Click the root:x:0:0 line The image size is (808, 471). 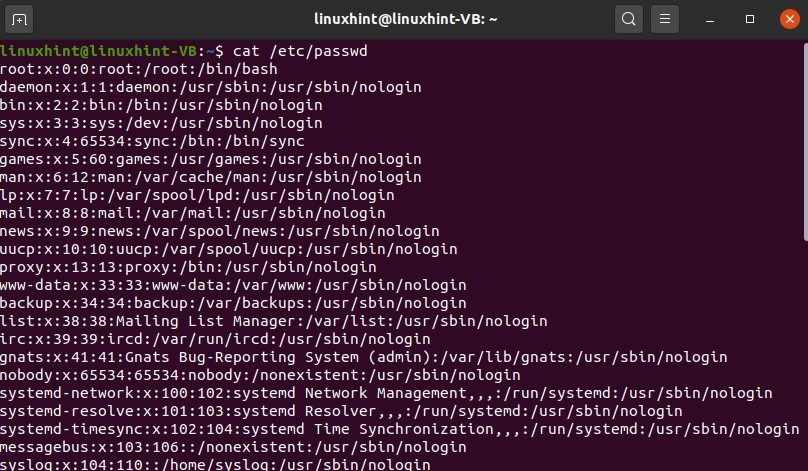(x=138, y=69)
